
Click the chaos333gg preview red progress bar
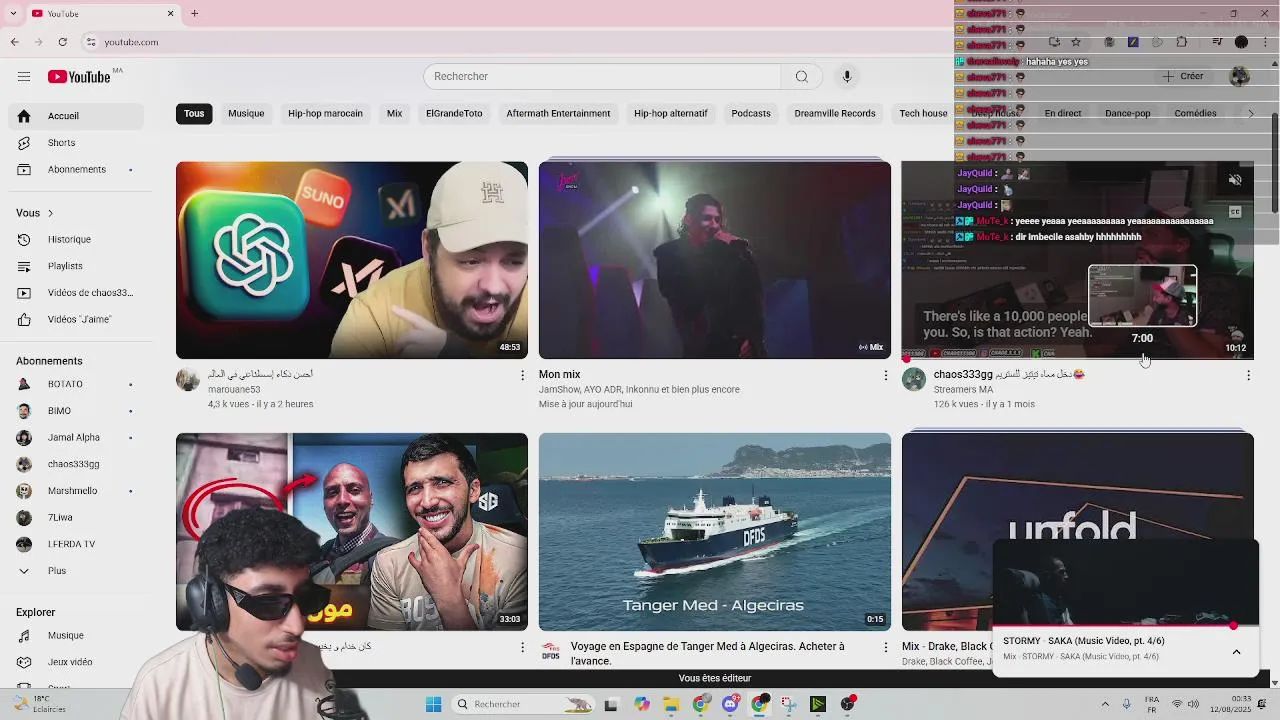coord(1077,357)
